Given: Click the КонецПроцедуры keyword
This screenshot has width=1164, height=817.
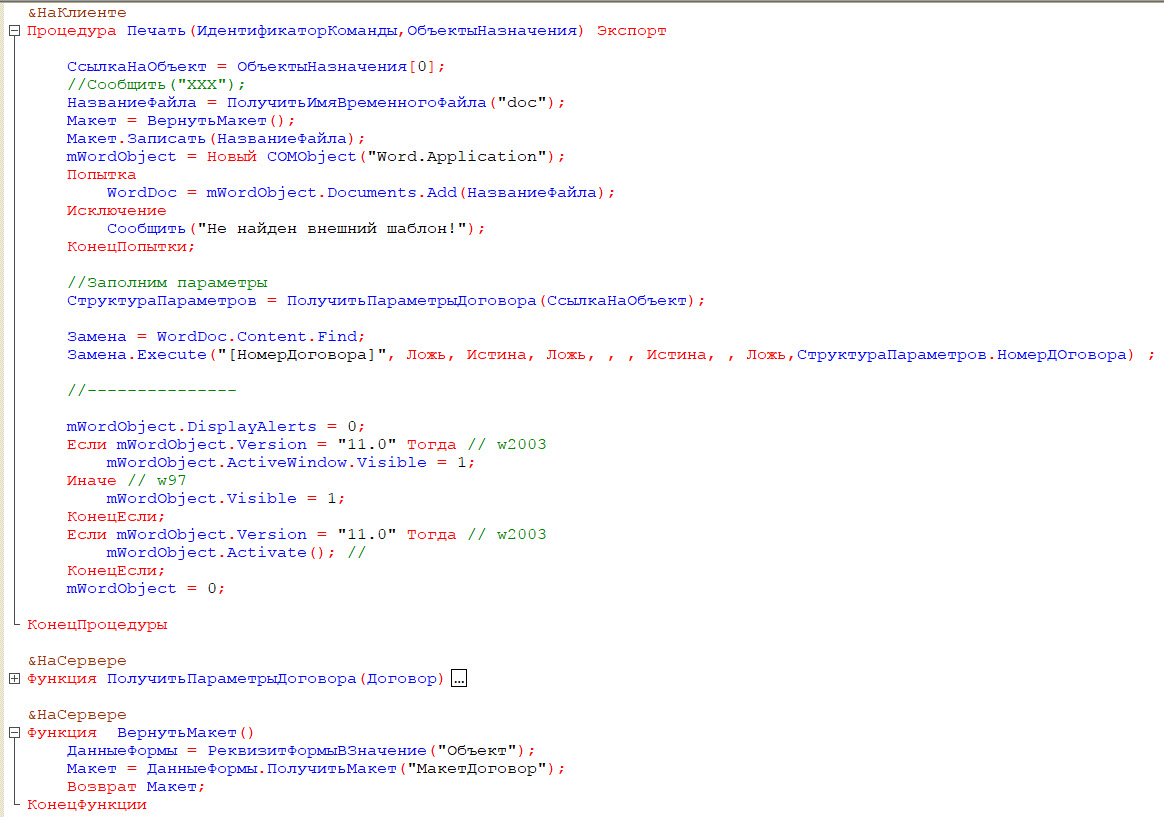Looking at the screenshot, I should pos(97,625).
